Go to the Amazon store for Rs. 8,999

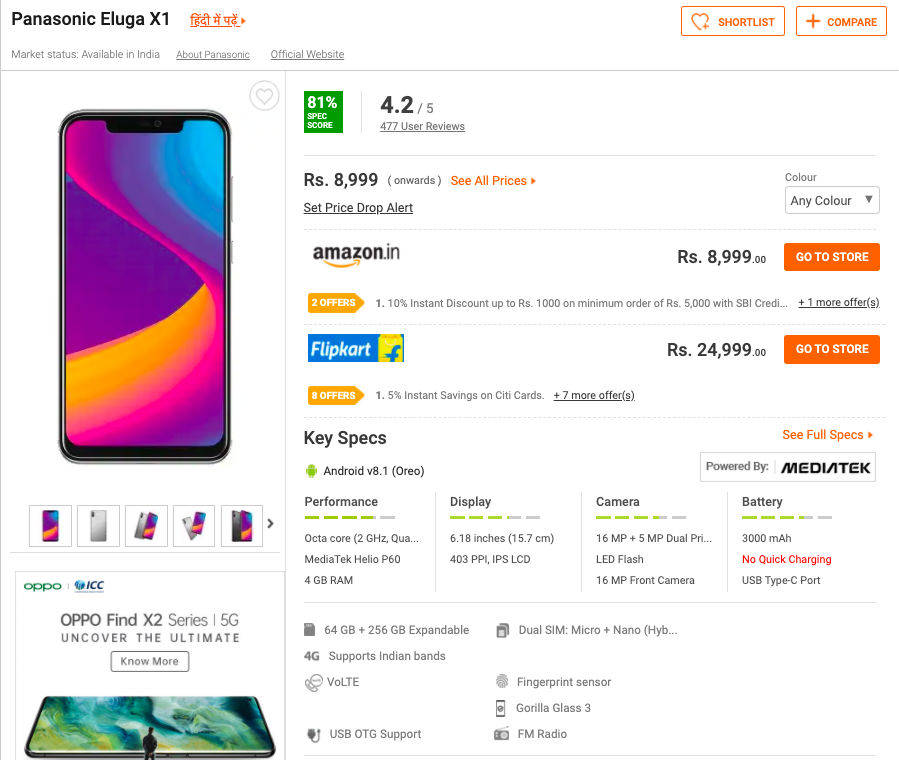(x=831, y=257)
